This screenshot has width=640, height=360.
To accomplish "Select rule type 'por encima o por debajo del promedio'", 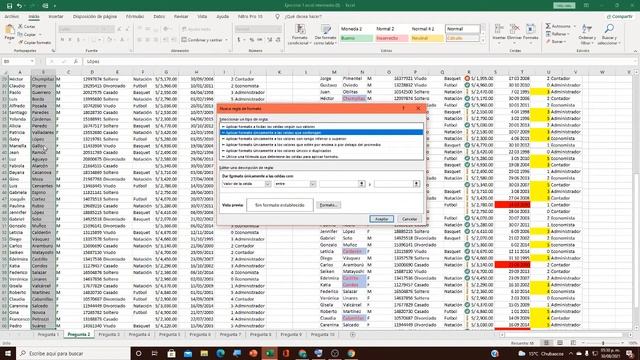I will point(322,144).
